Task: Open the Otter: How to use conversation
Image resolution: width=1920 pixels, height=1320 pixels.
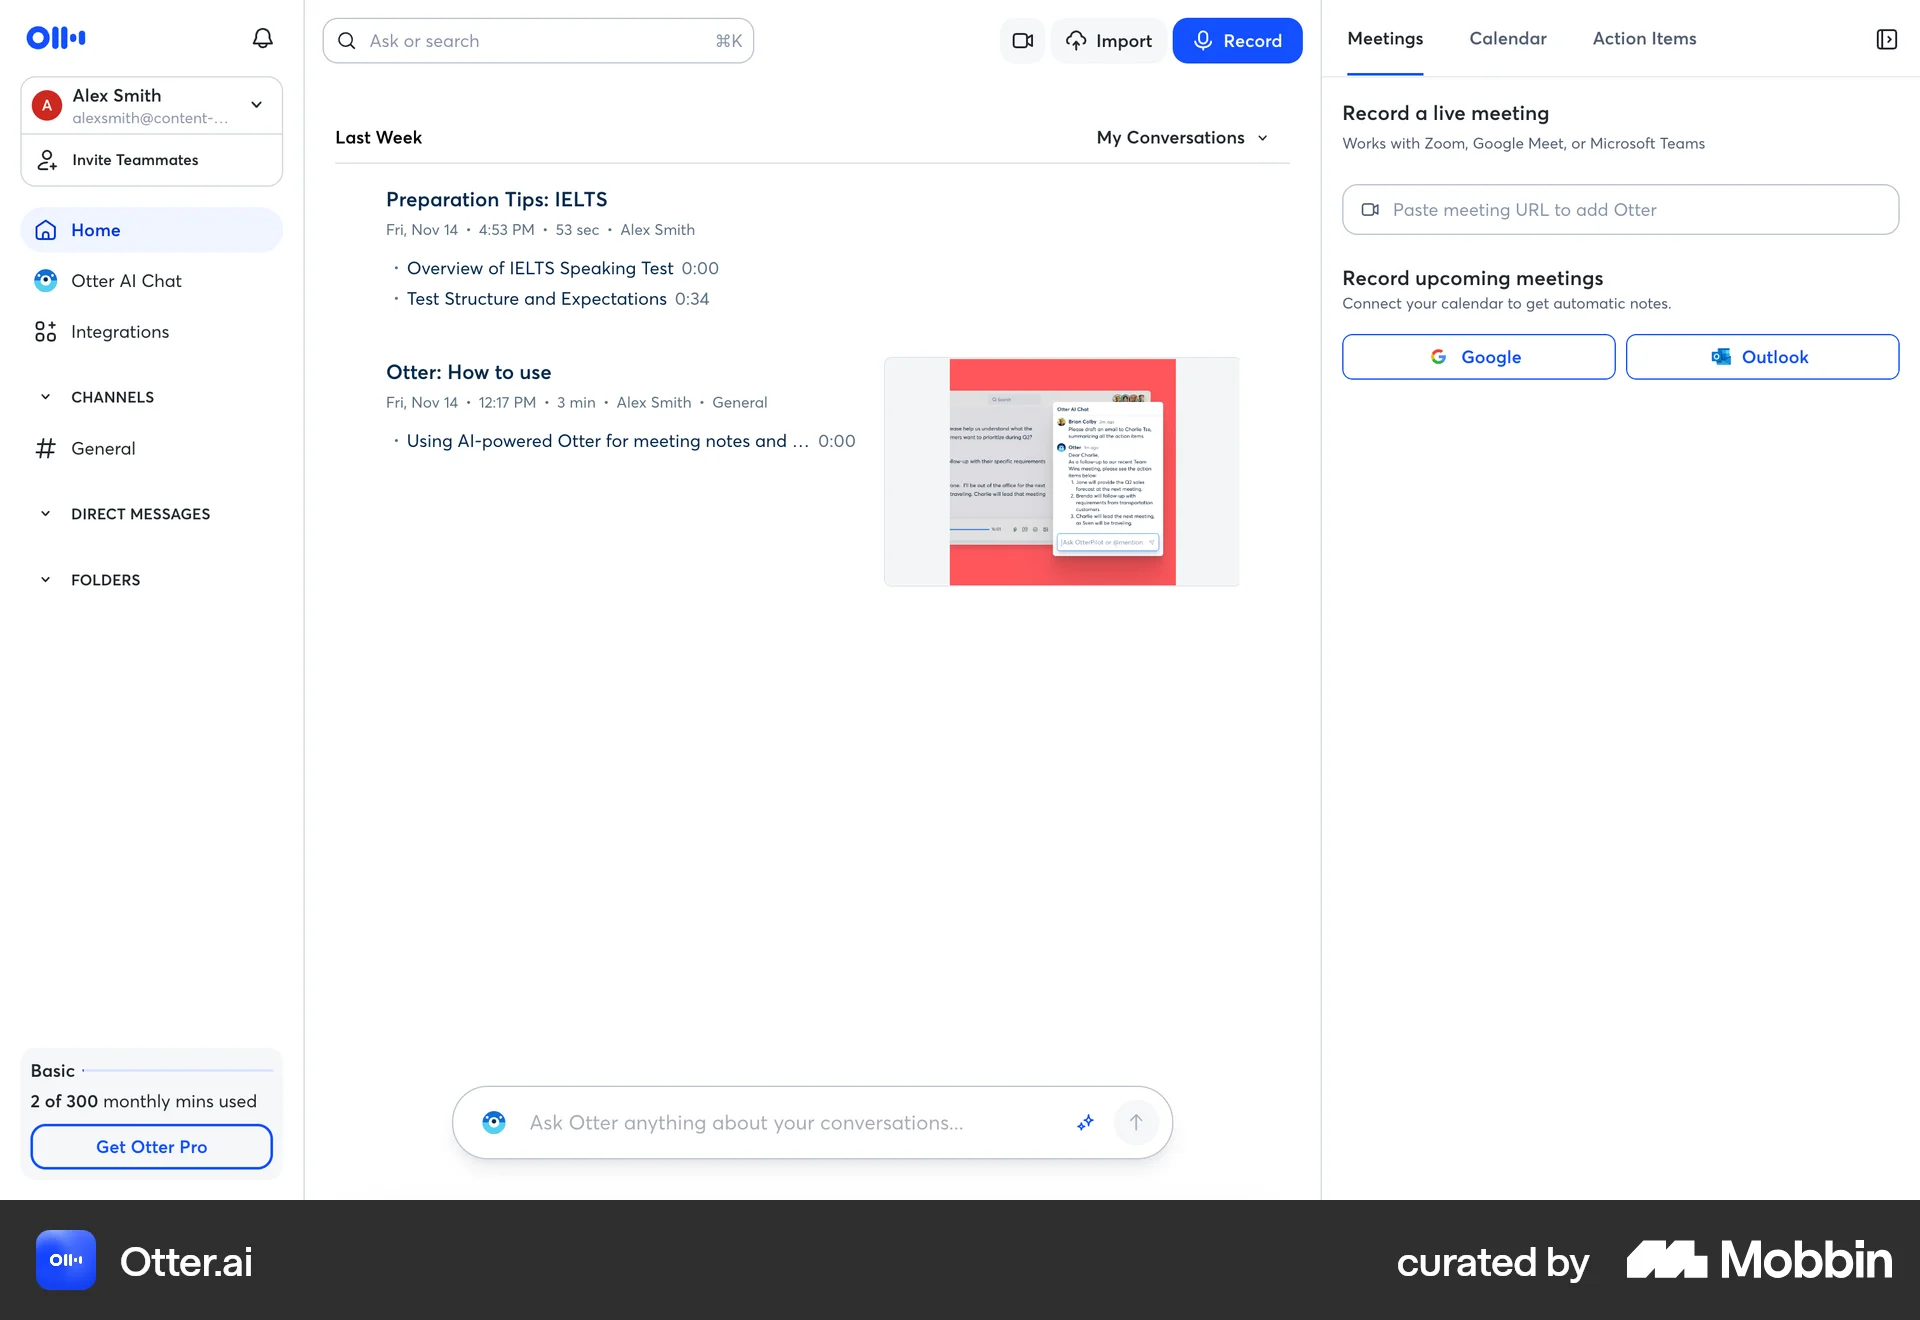Action: (469, 373)
